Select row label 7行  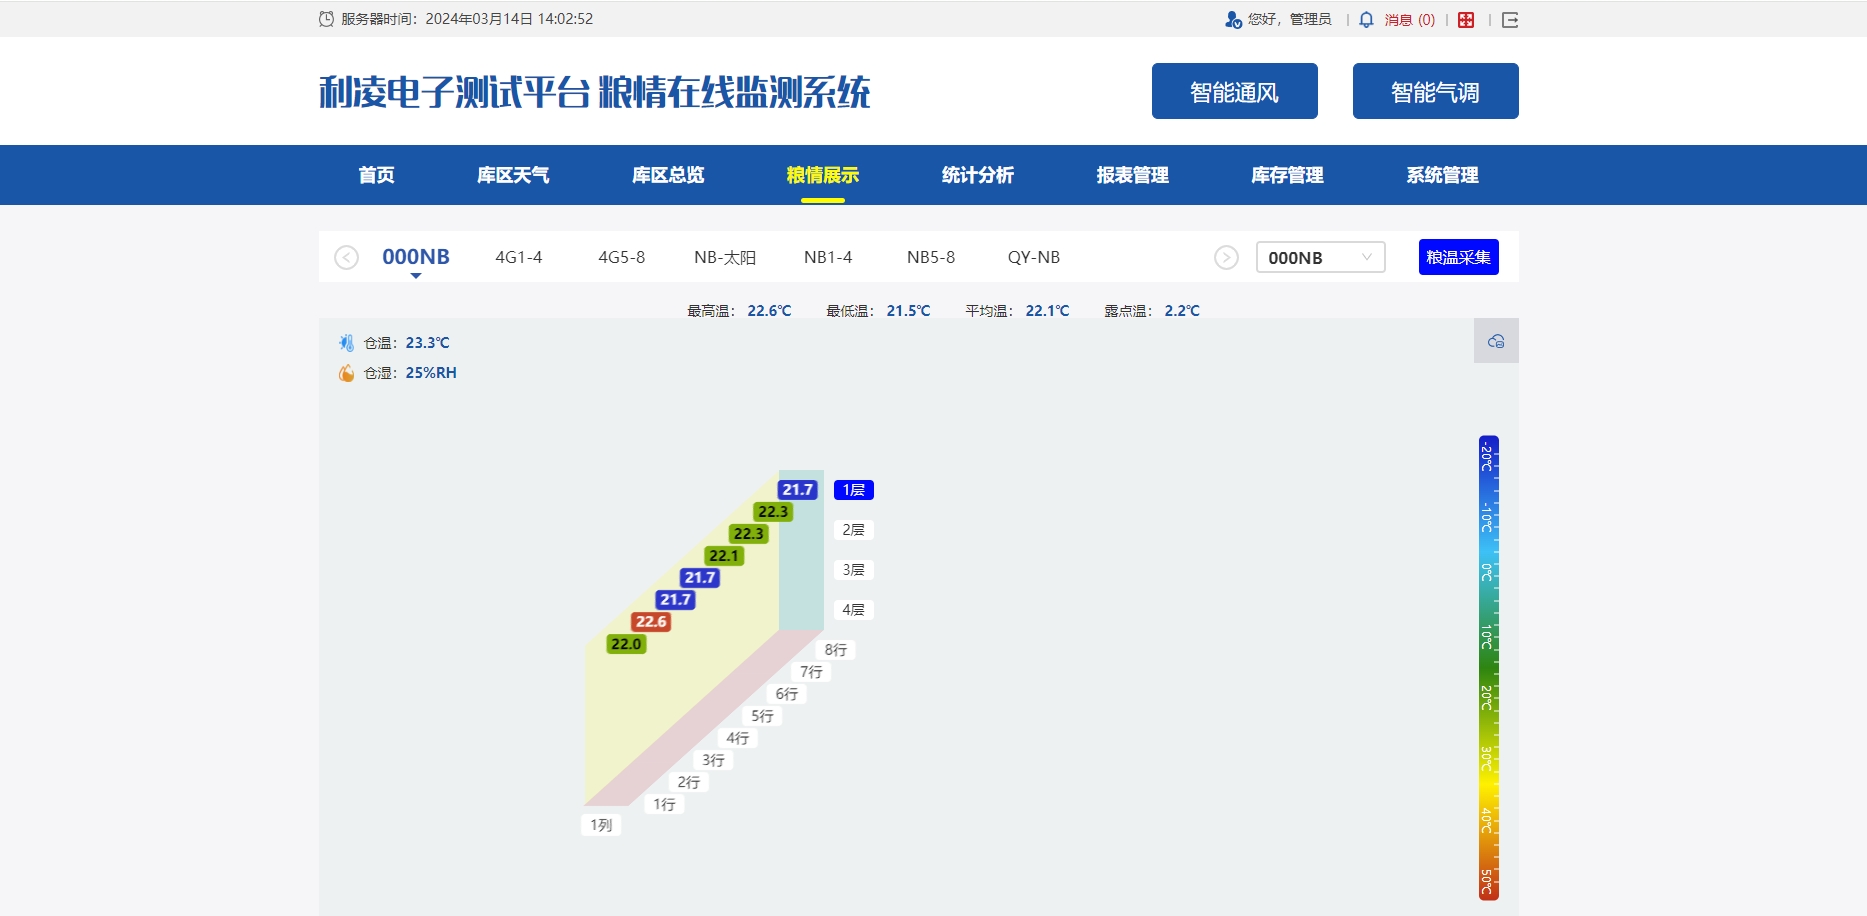click(x=812, y=672)
